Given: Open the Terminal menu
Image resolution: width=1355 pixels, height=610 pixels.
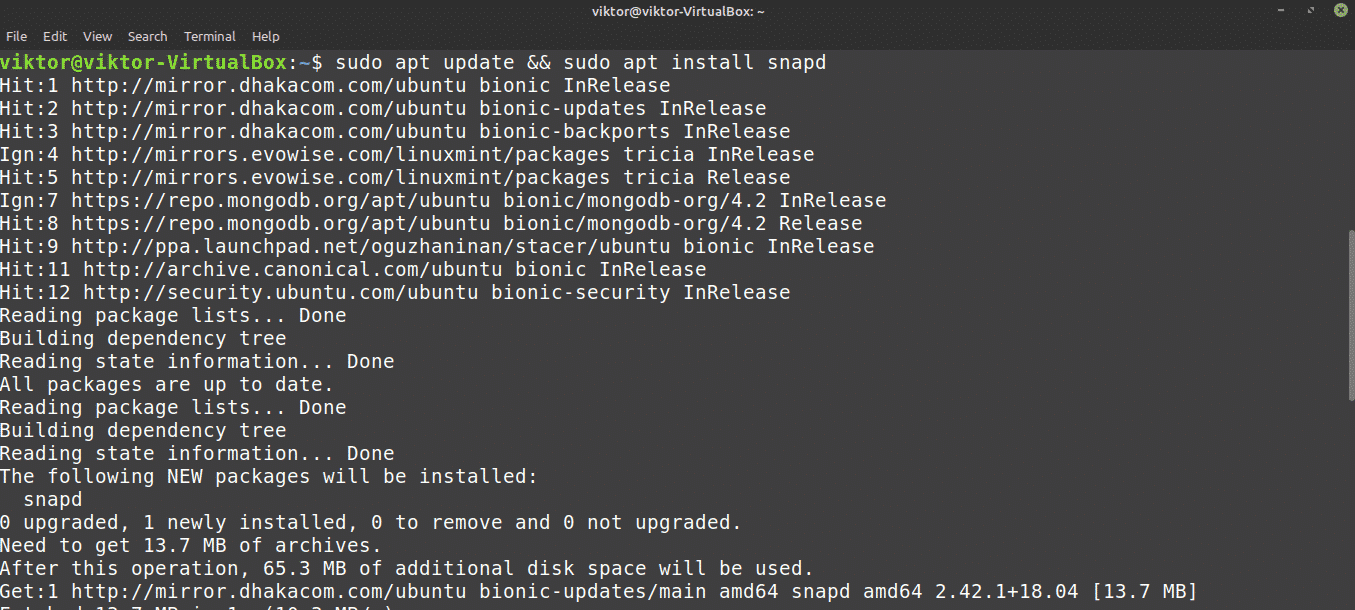Looking at the screenshot, I should pos(210,36).
